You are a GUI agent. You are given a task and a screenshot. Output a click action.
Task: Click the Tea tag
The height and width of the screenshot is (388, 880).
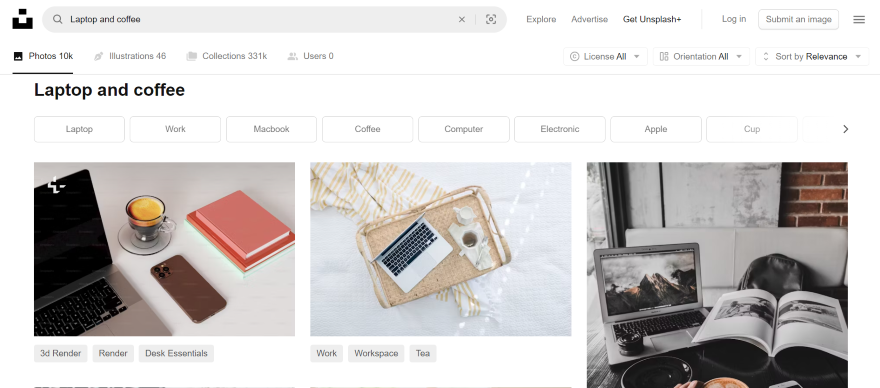point(423,353)
